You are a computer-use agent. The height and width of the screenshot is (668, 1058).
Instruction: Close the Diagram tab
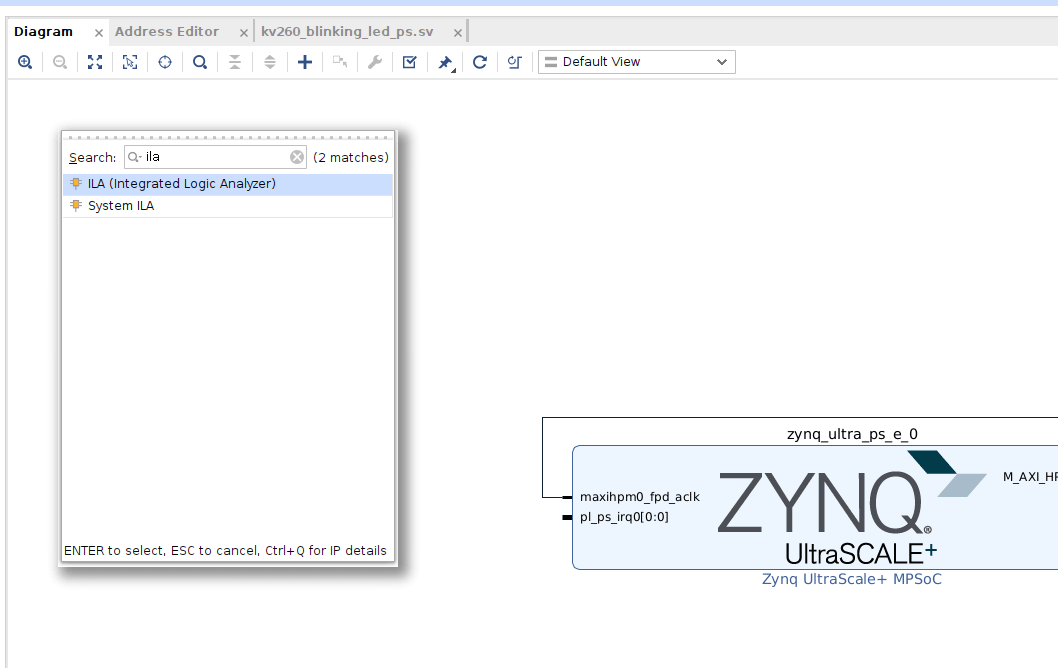[99, 32]
